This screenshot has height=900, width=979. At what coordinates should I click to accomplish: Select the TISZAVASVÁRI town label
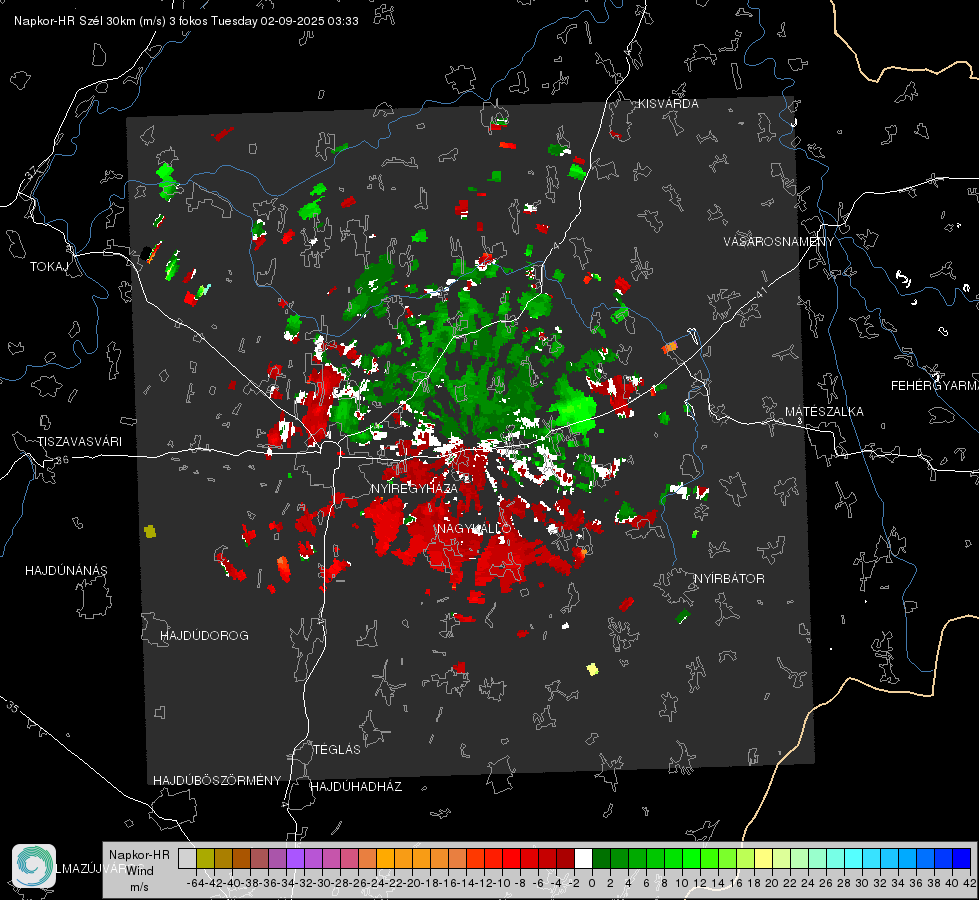point(79,442)
